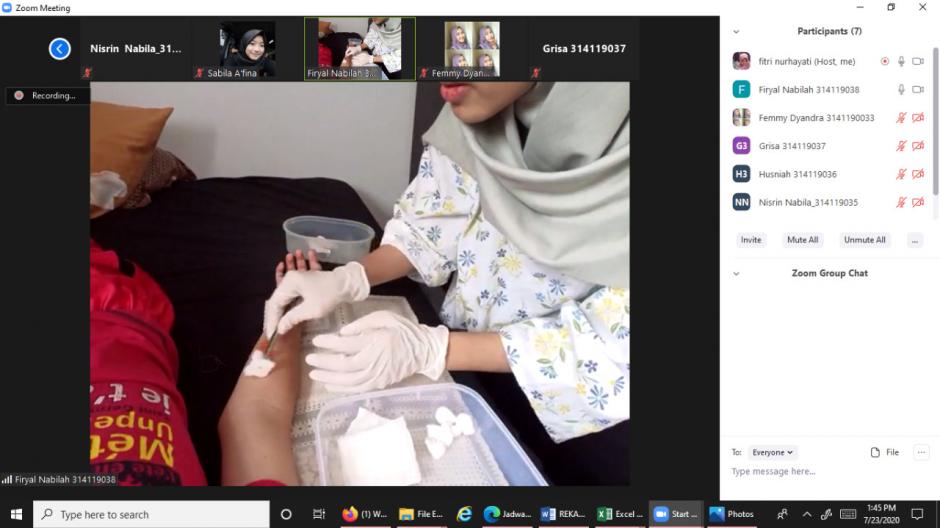Click the Recording indicator

click(x=46, y=96)
